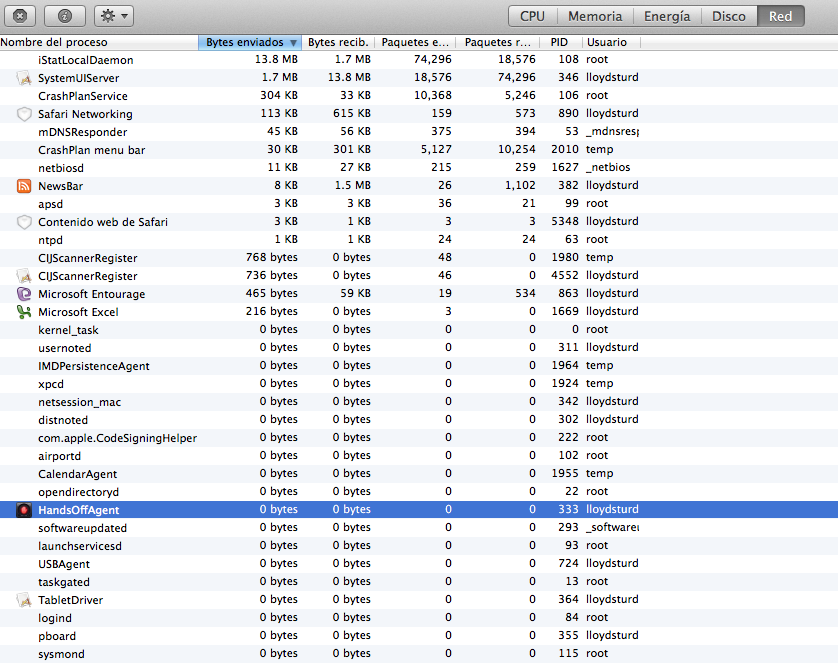Image resolution: width=838 pixels, height=664 pixels.
Task: Click the HandsOffAgent red icon
Action: pos(24,510)
